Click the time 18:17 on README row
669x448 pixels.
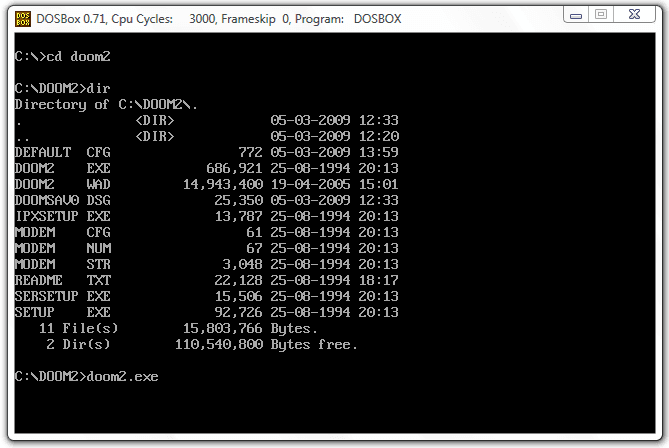click(378, 280)
